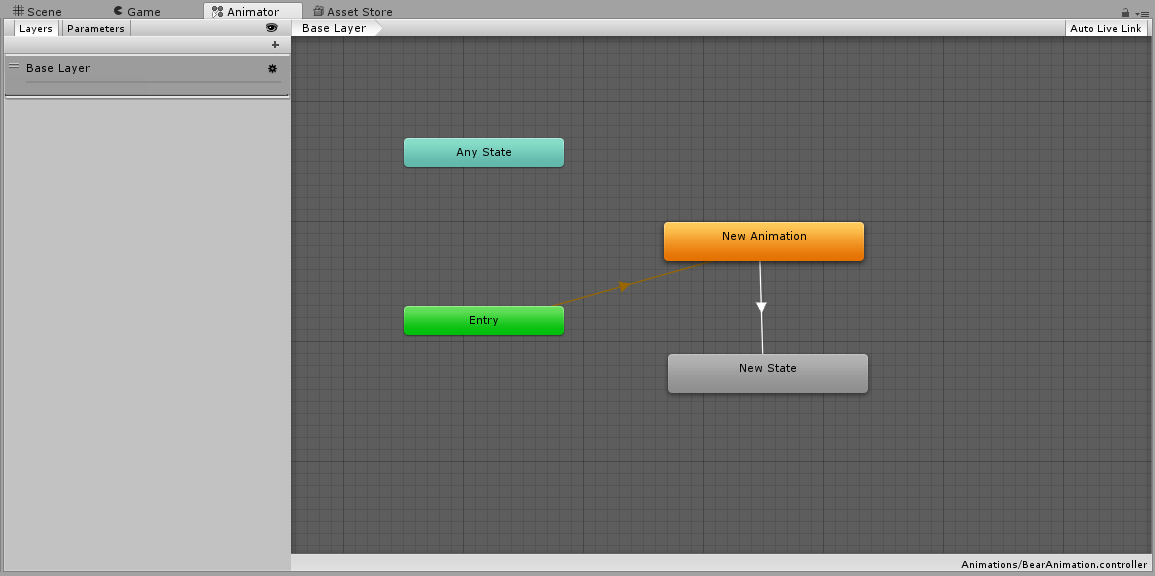Open the window options menu beside the lock
The width and height of the screenshot is (1155, 576).
click(1141, 13)
